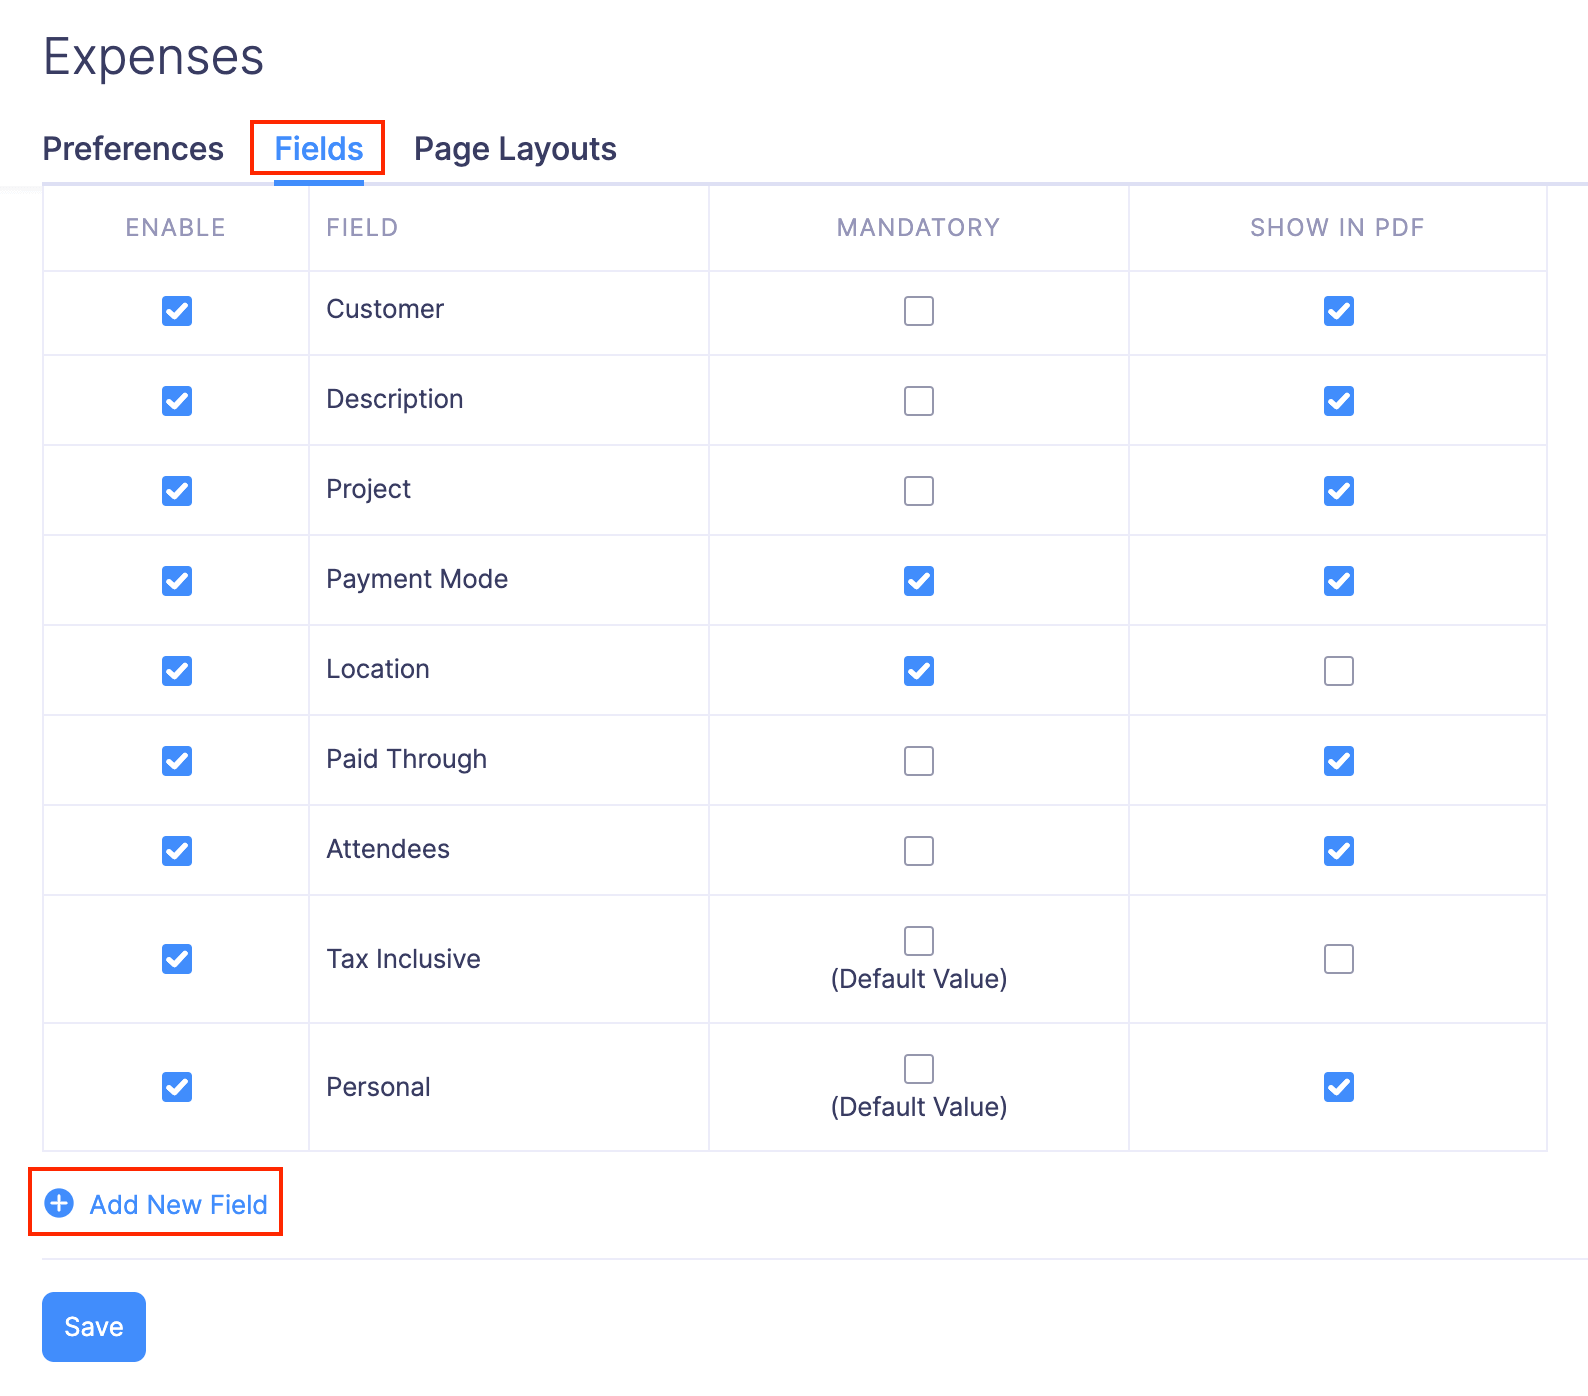
Task: Disable the Project field
Action: pyautogui.click(x=176, y=490)
